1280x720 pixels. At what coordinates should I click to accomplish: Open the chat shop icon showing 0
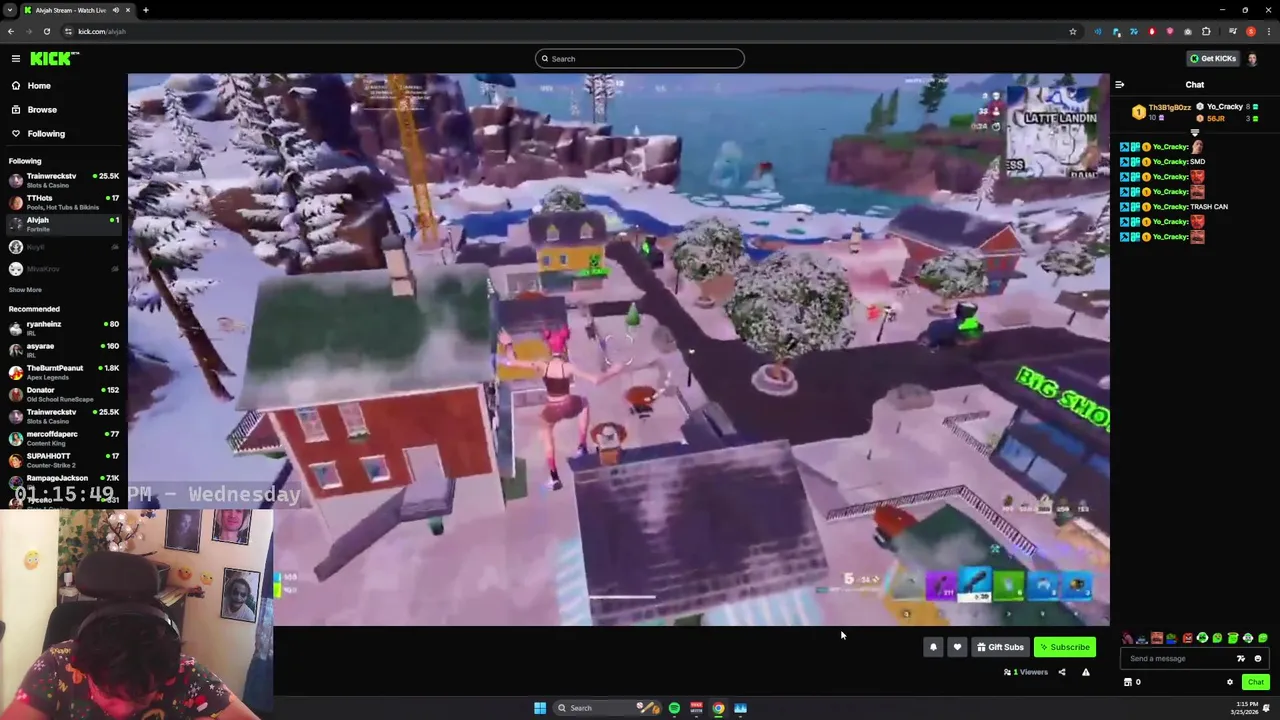(1132, 682)
